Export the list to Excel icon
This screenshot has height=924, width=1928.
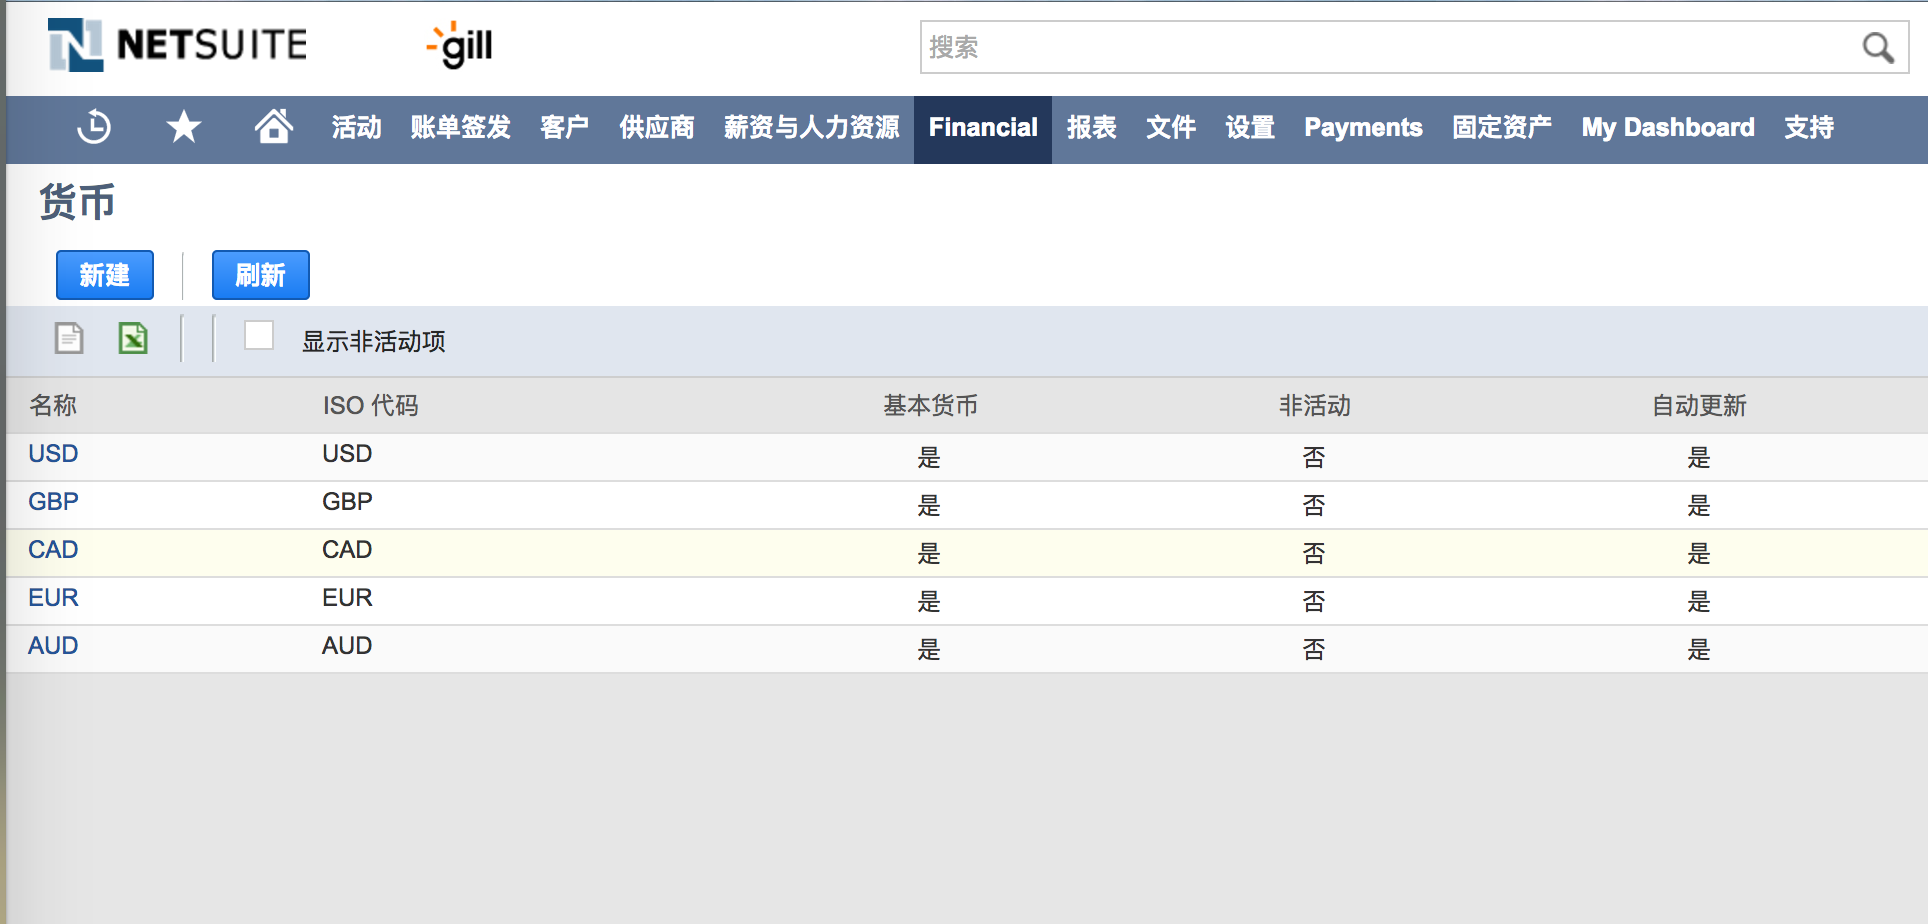pos(133,339)
